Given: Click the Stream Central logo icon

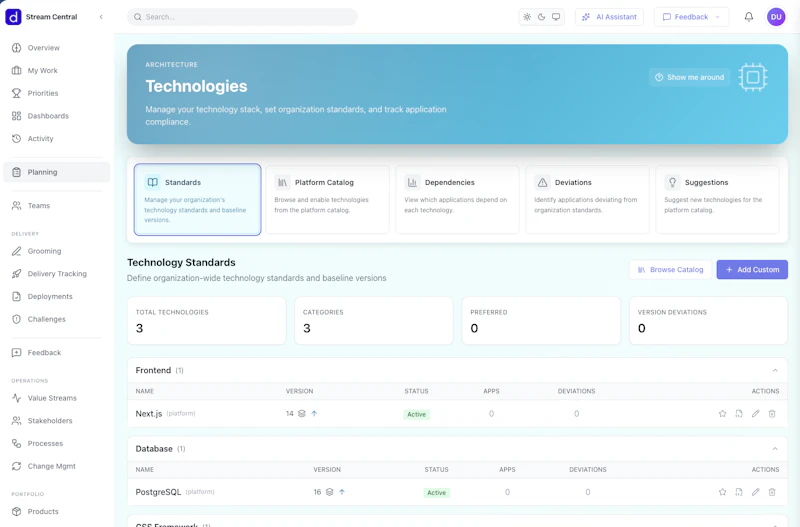Looking at the screenshot, I should tap(13, 17).
